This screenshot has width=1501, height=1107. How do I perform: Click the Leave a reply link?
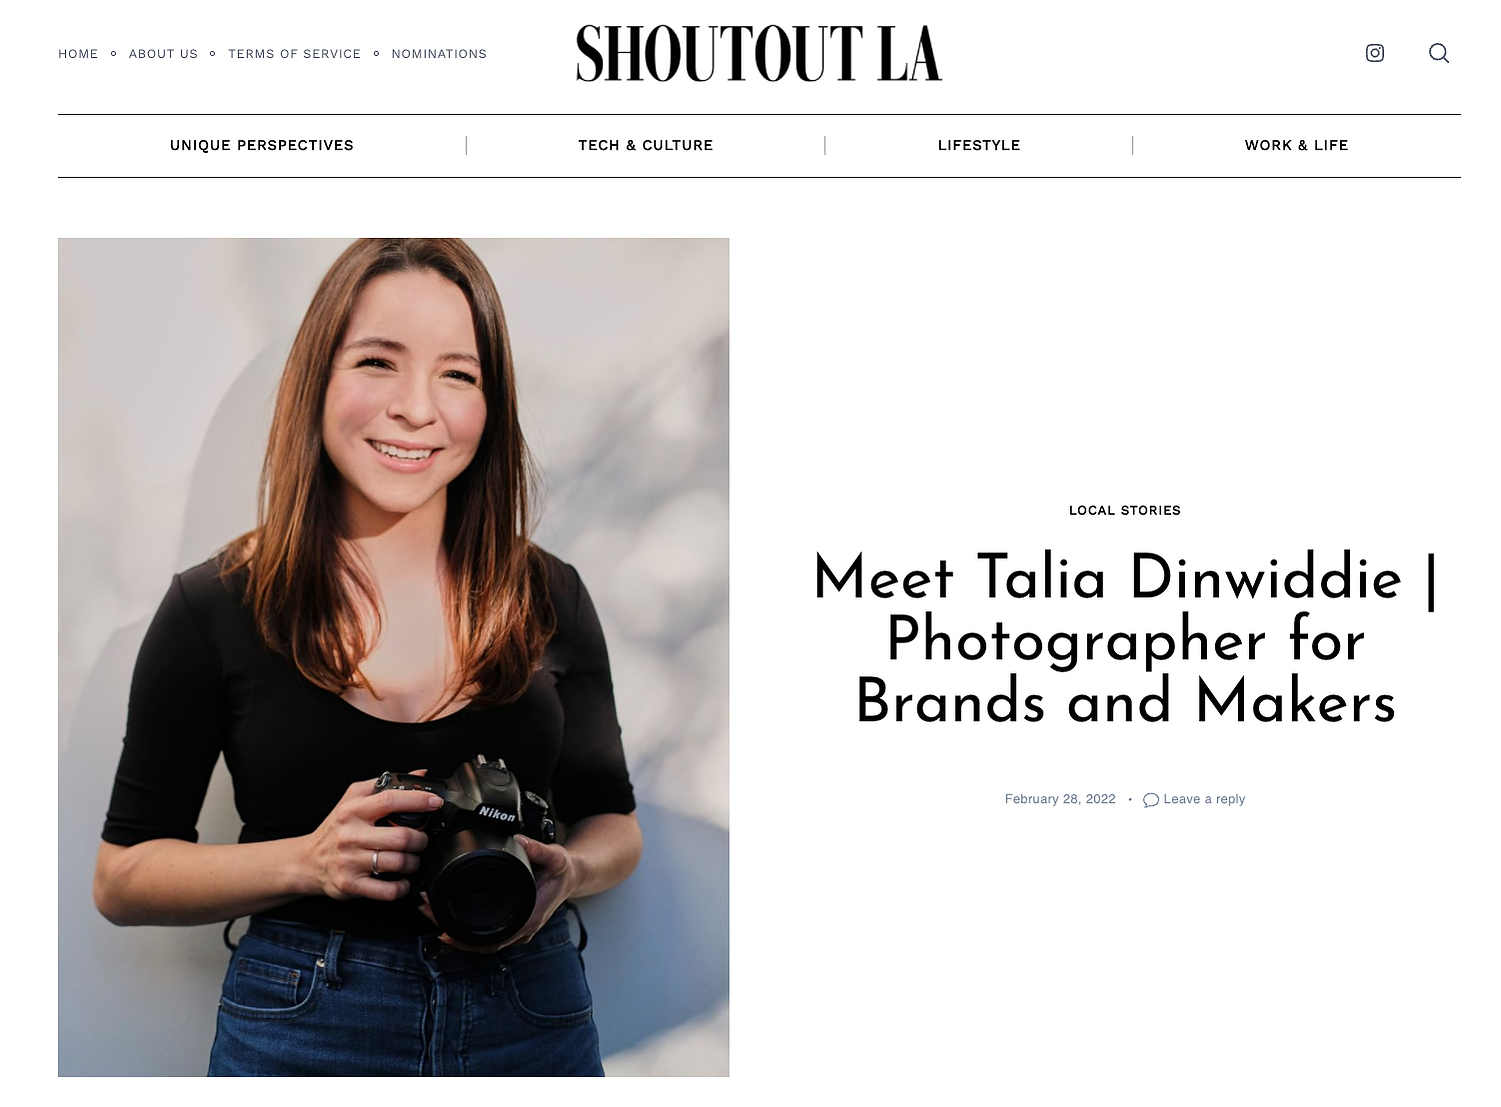click(1204, 799)
